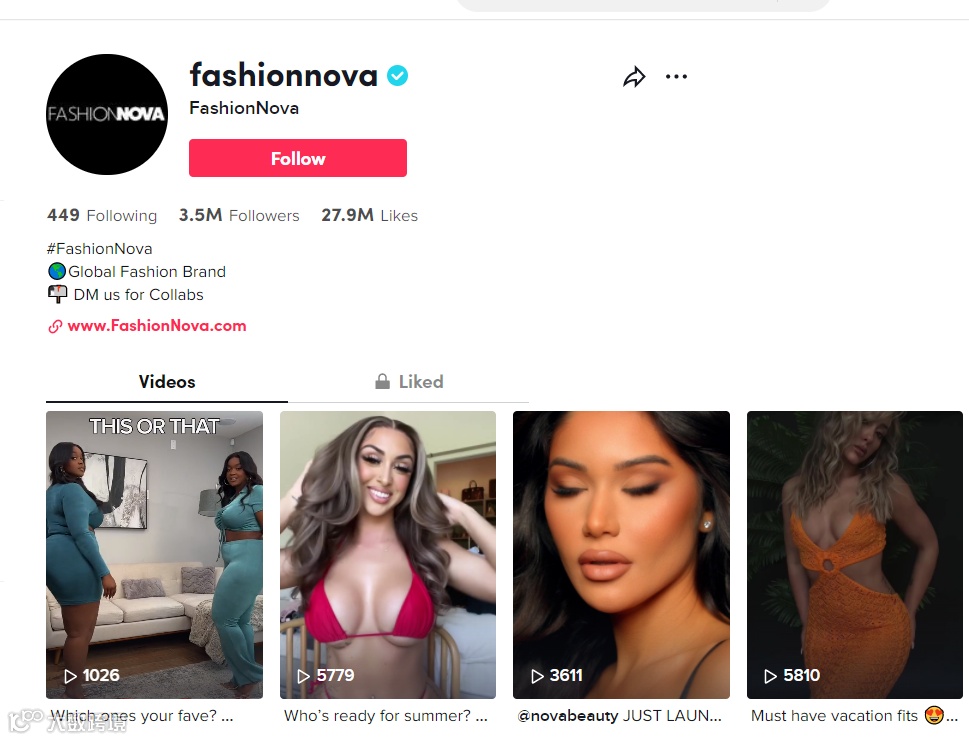This screenshot has height=740, width=969.
Task: Click the lock icon on Liked tab
Action: coord(383,381)
